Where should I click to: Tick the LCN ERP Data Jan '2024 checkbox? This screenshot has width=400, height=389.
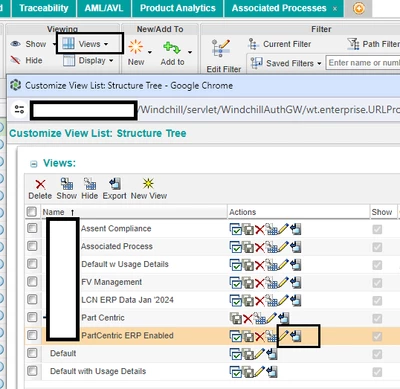click(32, 299)
